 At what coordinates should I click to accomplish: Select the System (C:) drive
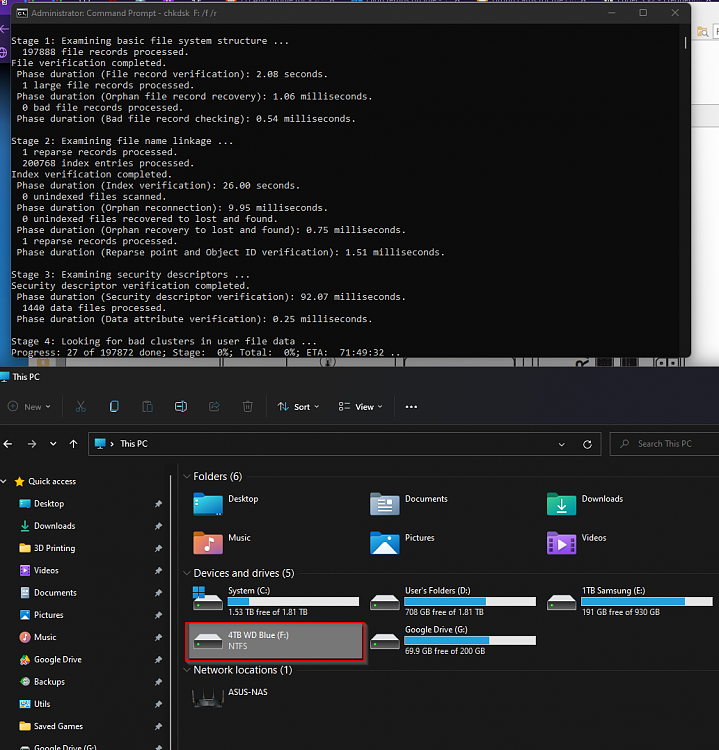(x=276, y=601)
